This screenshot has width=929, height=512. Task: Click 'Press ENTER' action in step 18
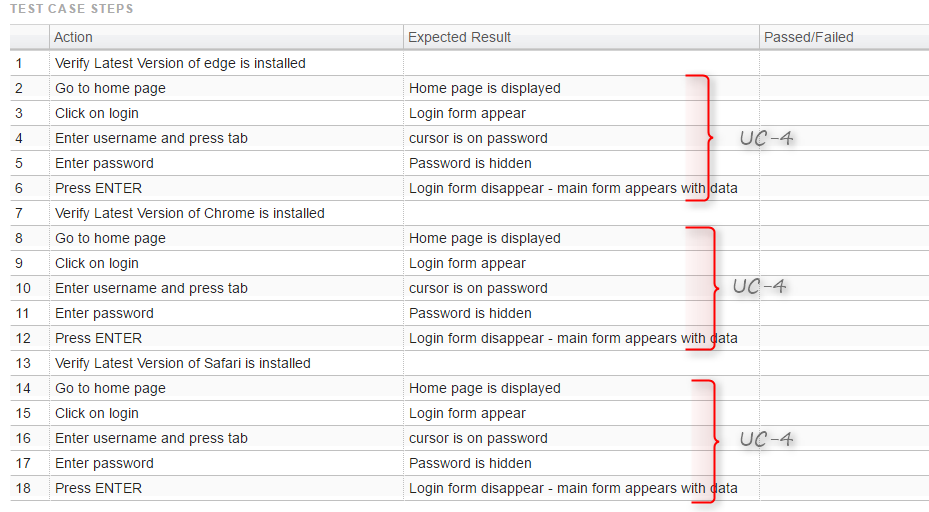(98, 488)
